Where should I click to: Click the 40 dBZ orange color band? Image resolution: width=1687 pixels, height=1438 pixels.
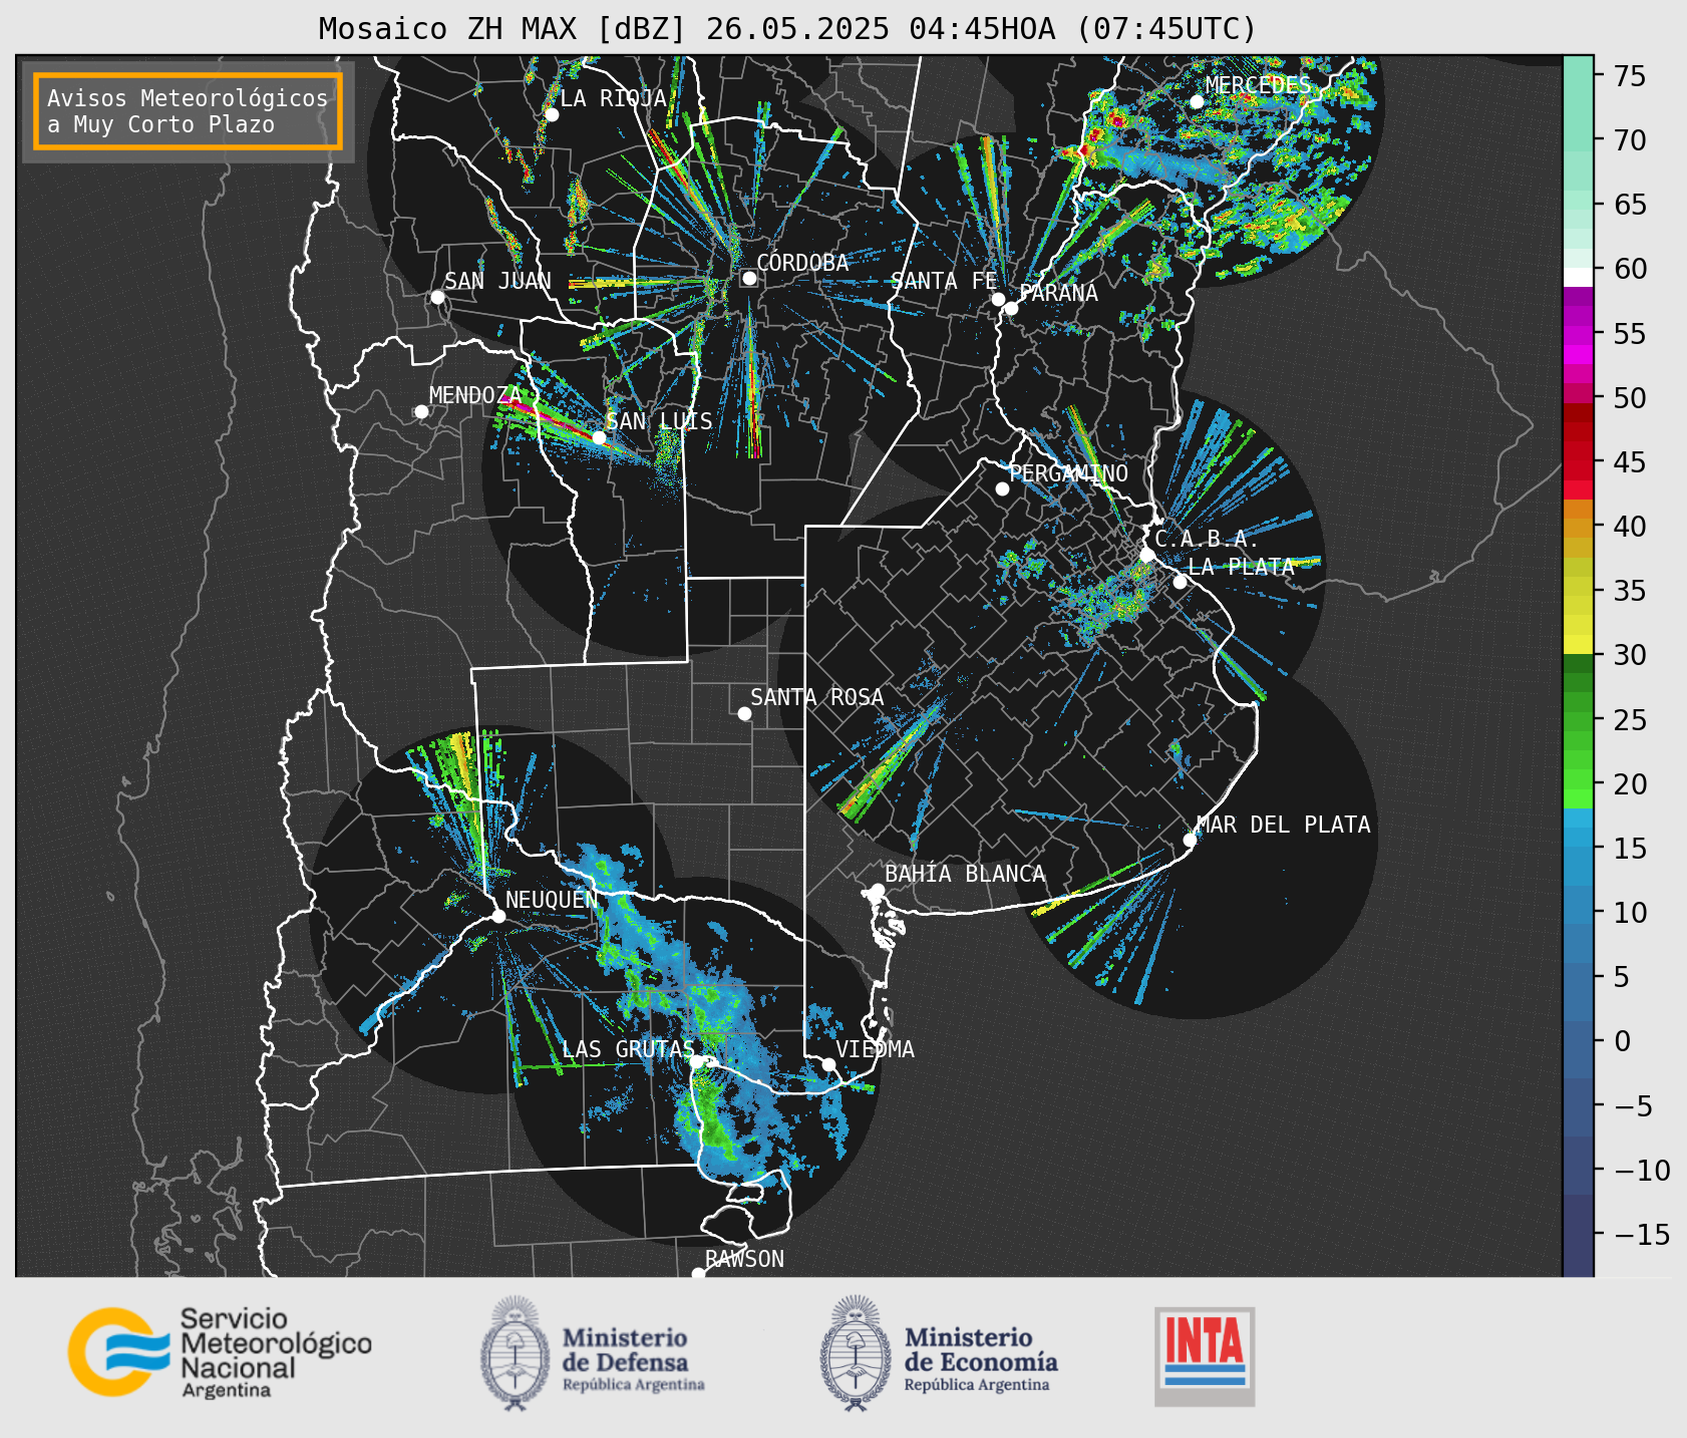point(1578,527)
